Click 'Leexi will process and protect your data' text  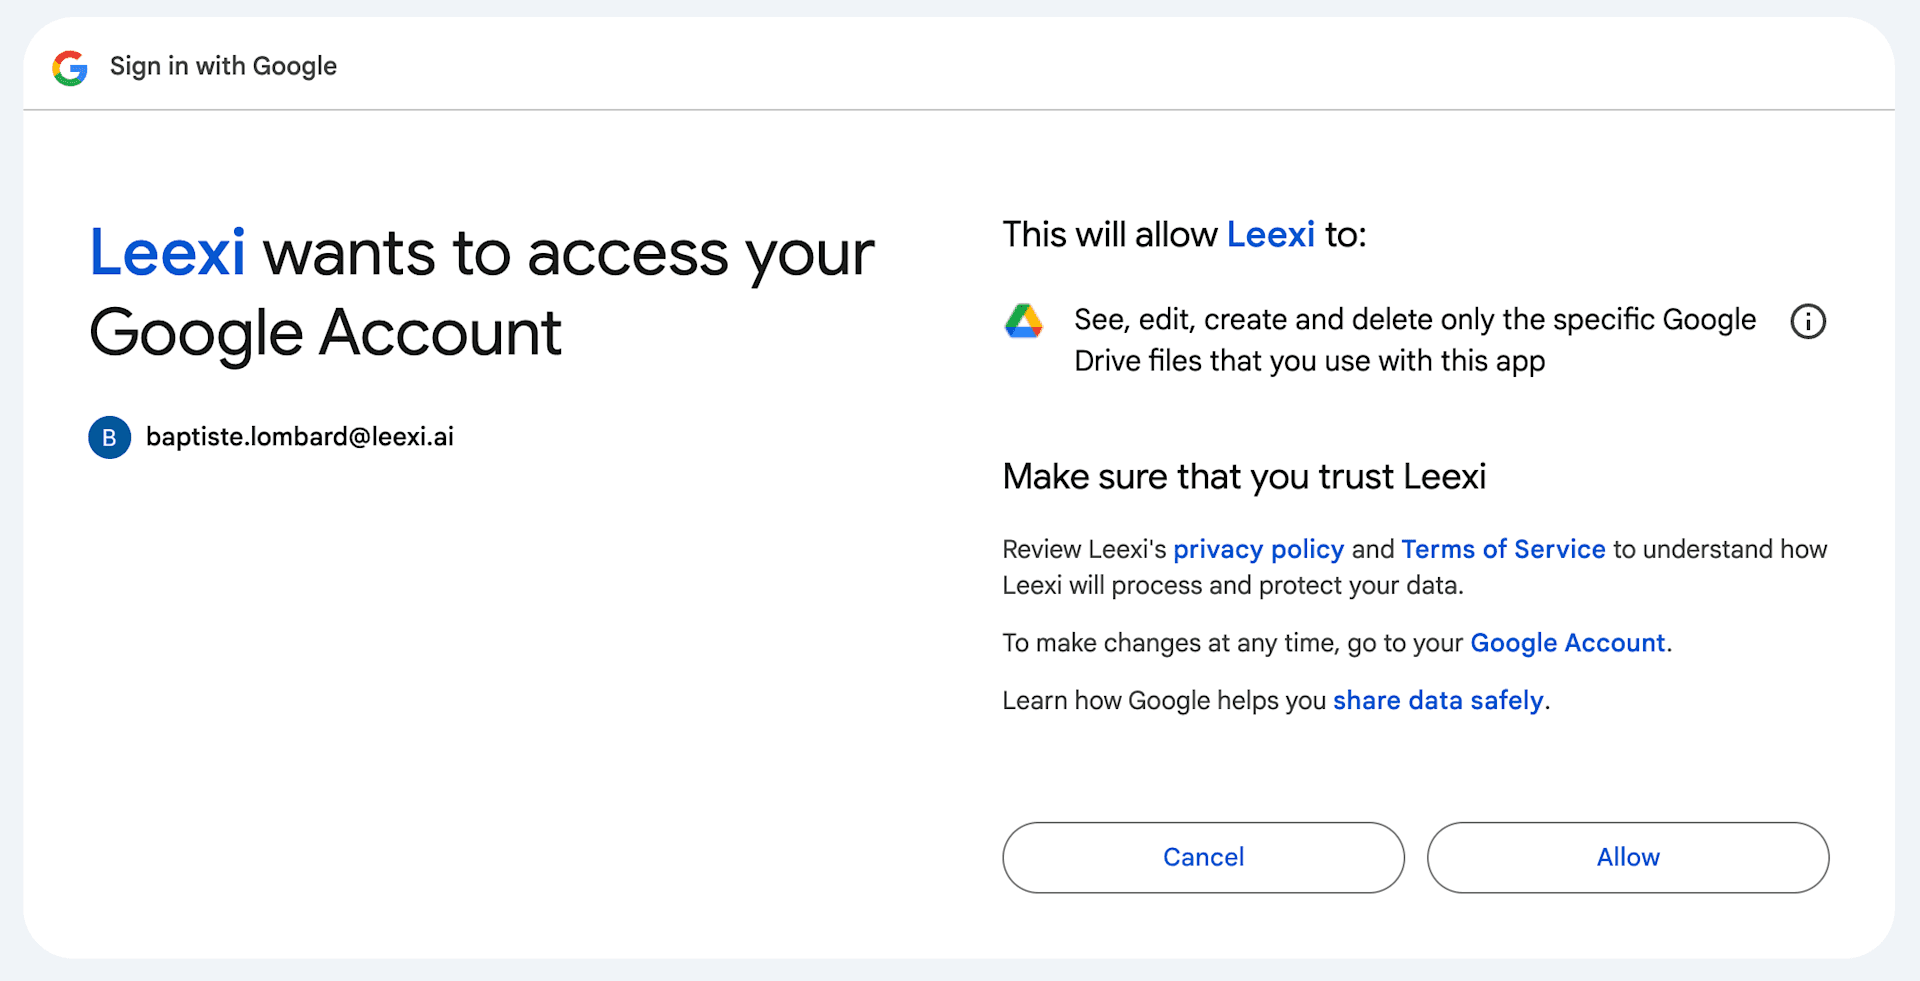(x=1232, y=585)
